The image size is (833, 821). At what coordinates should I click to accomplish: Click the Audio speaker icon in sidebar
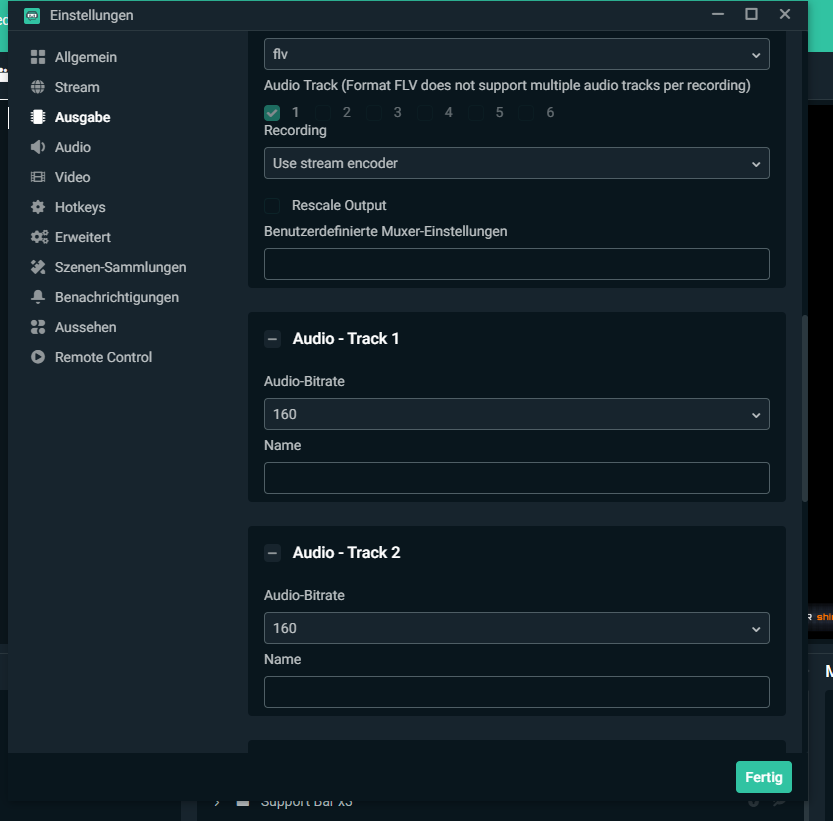(38, 147)
